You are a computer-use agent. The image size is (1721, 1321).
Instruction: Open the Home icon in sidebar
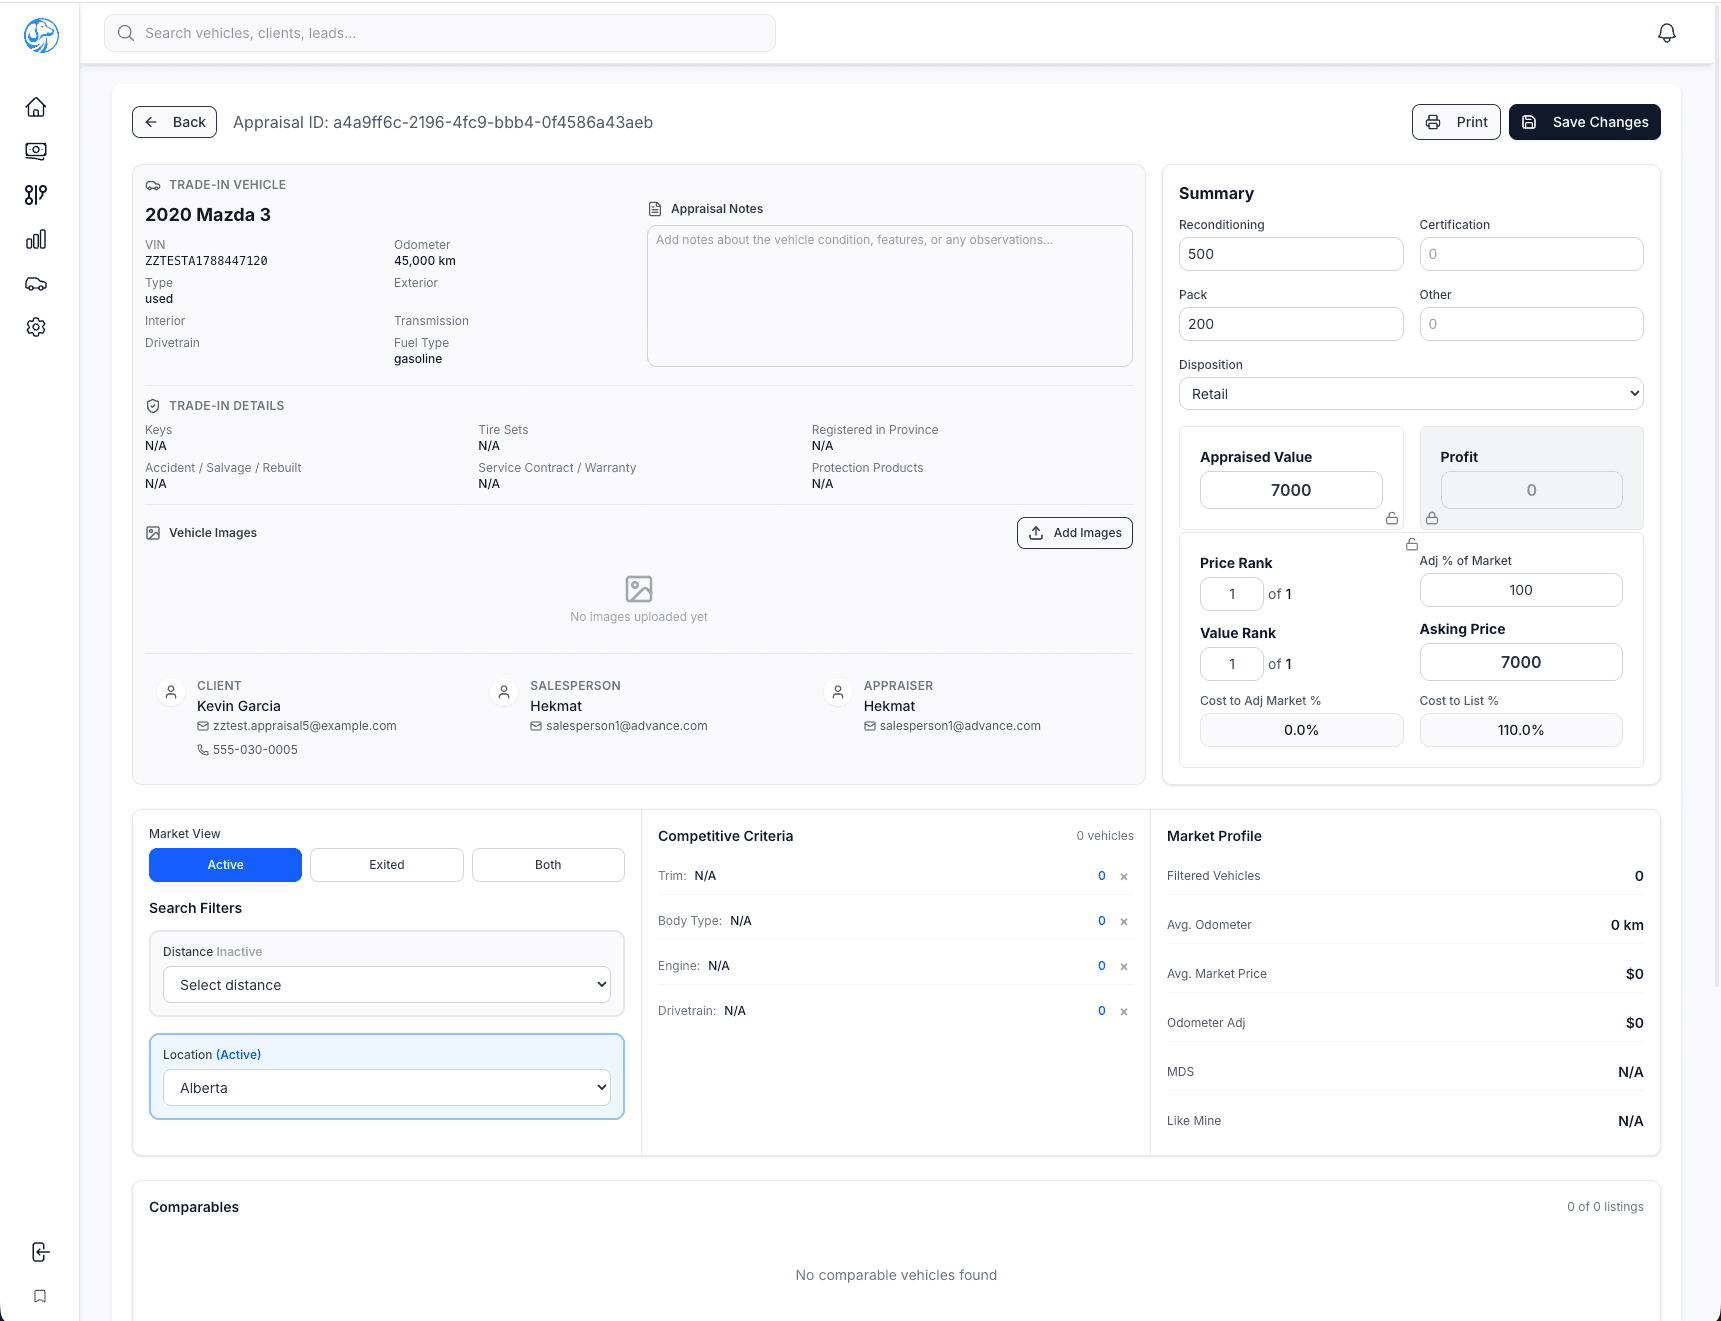click(x=36, y=107)
